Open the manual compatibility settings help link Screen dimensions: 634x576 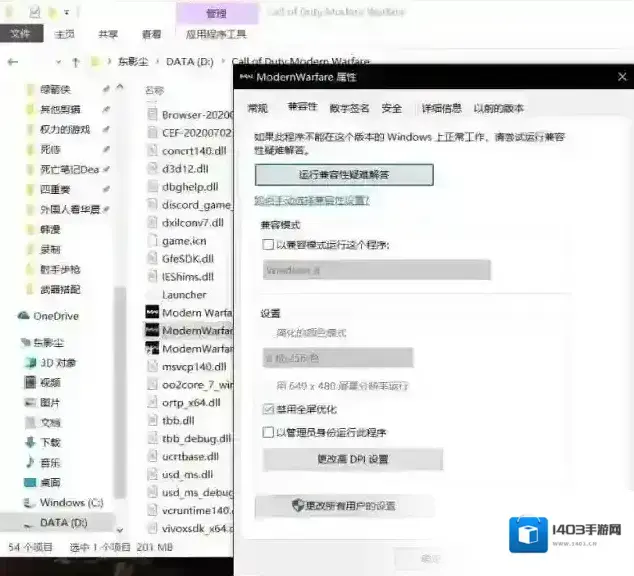click(x=312, y=200)
